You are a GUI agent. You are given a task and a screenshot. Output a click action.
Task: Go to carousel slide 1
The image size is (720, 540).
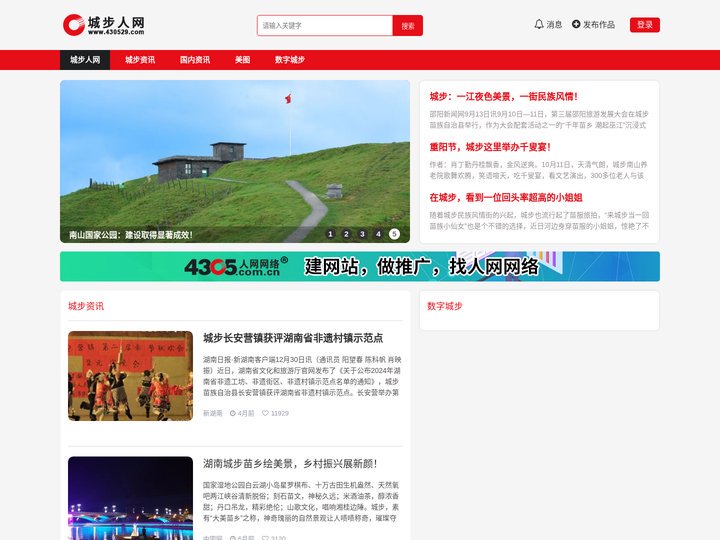330,234
